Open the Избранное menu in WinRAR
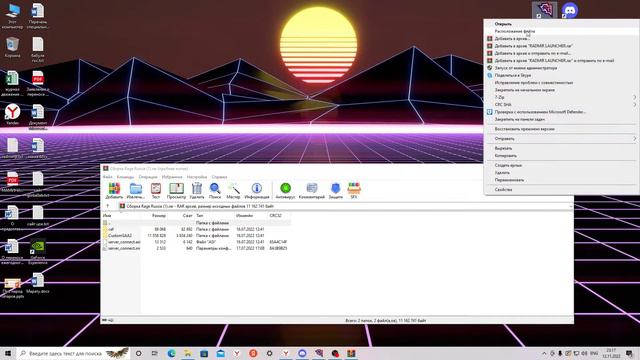 click(x=172, y=177)
